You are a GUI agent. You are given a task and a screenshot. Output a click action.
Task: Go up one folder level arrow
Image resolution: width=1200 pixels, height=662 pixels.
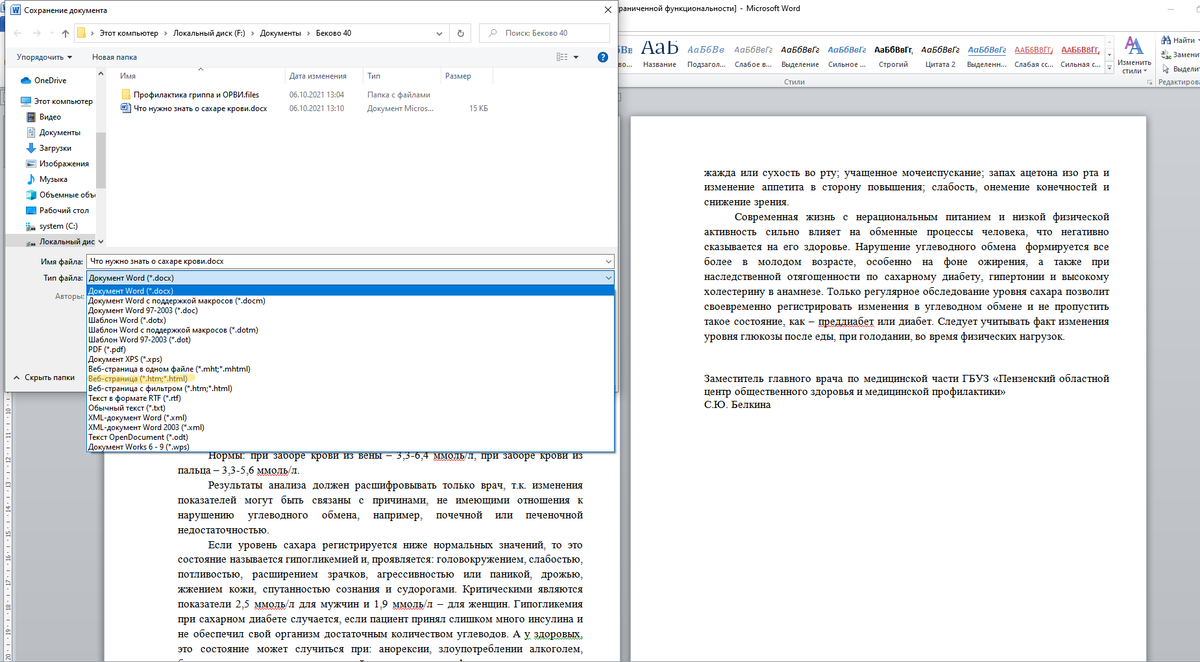tap(66, 33)
